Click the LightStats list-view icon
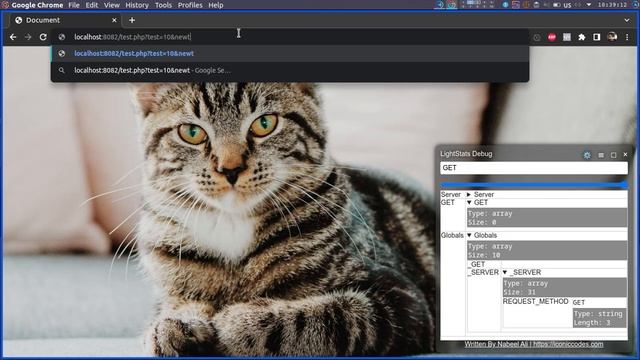 pos(601,155)
